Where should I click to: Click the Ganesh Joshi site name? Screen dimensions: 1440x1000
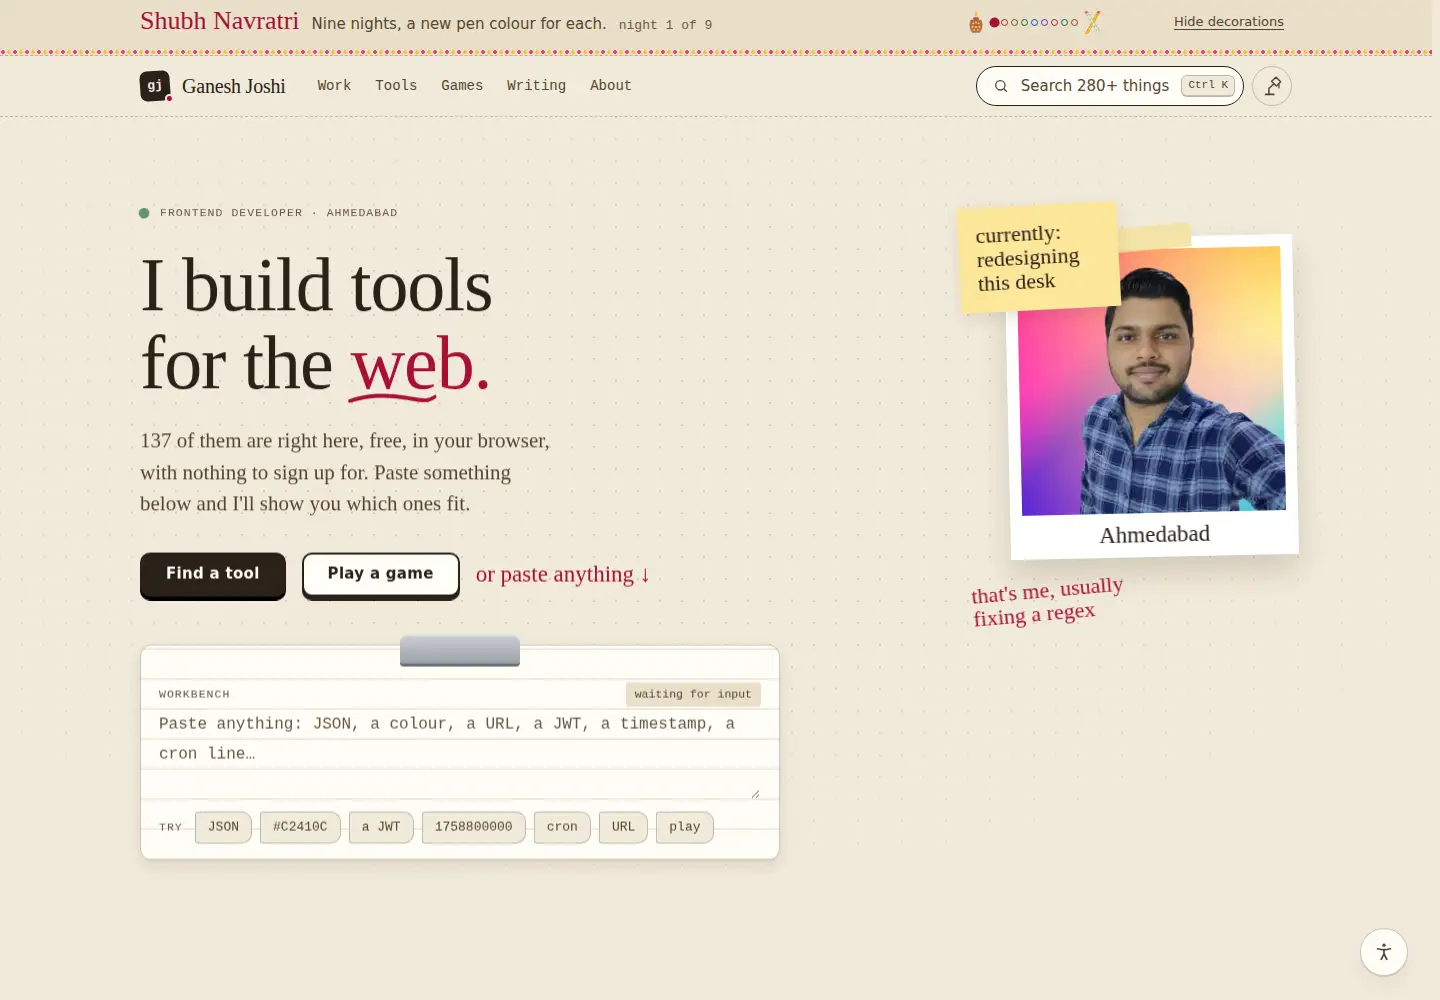point(233,86)
